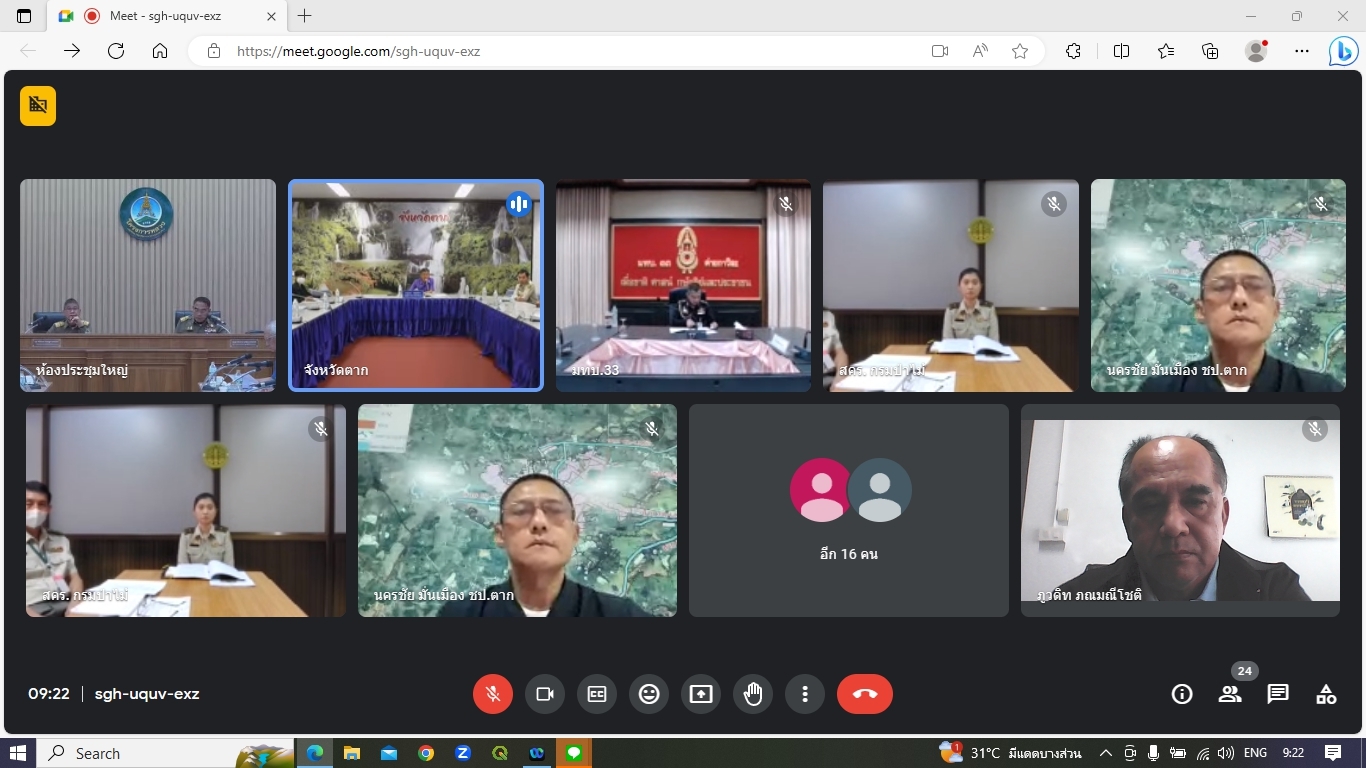Screen dimensions: 1366x768
Task: Open the Mail app from the taskbar
Action: [x=389, y=753]
